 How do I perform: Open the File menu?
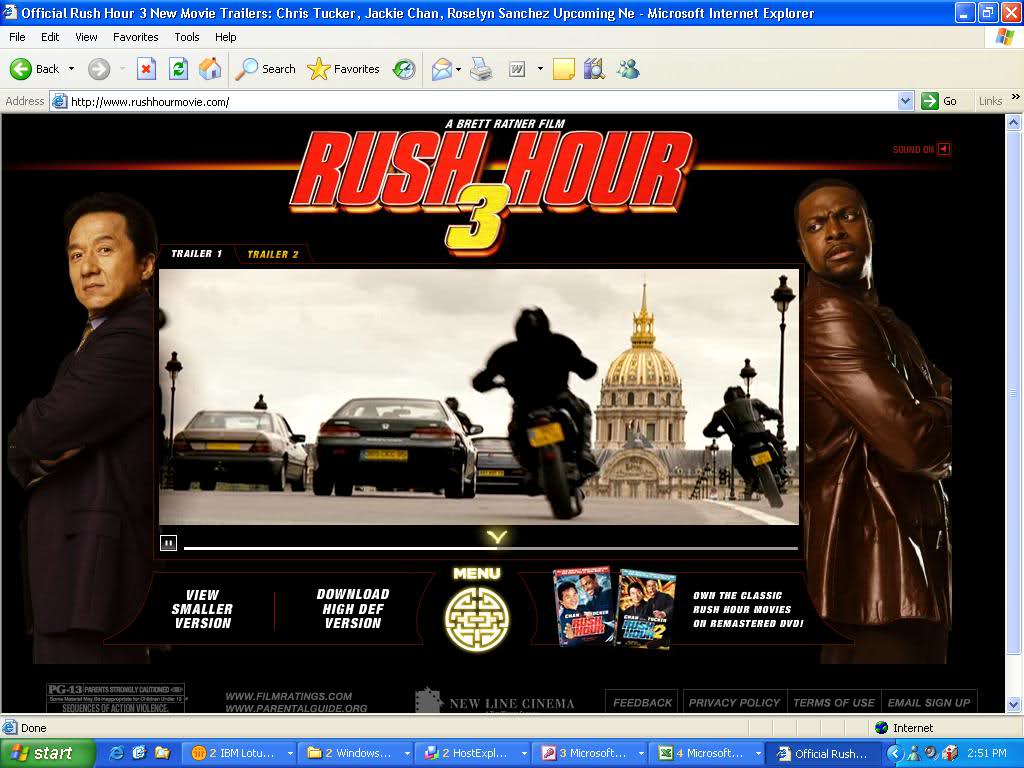coord(18,37)
